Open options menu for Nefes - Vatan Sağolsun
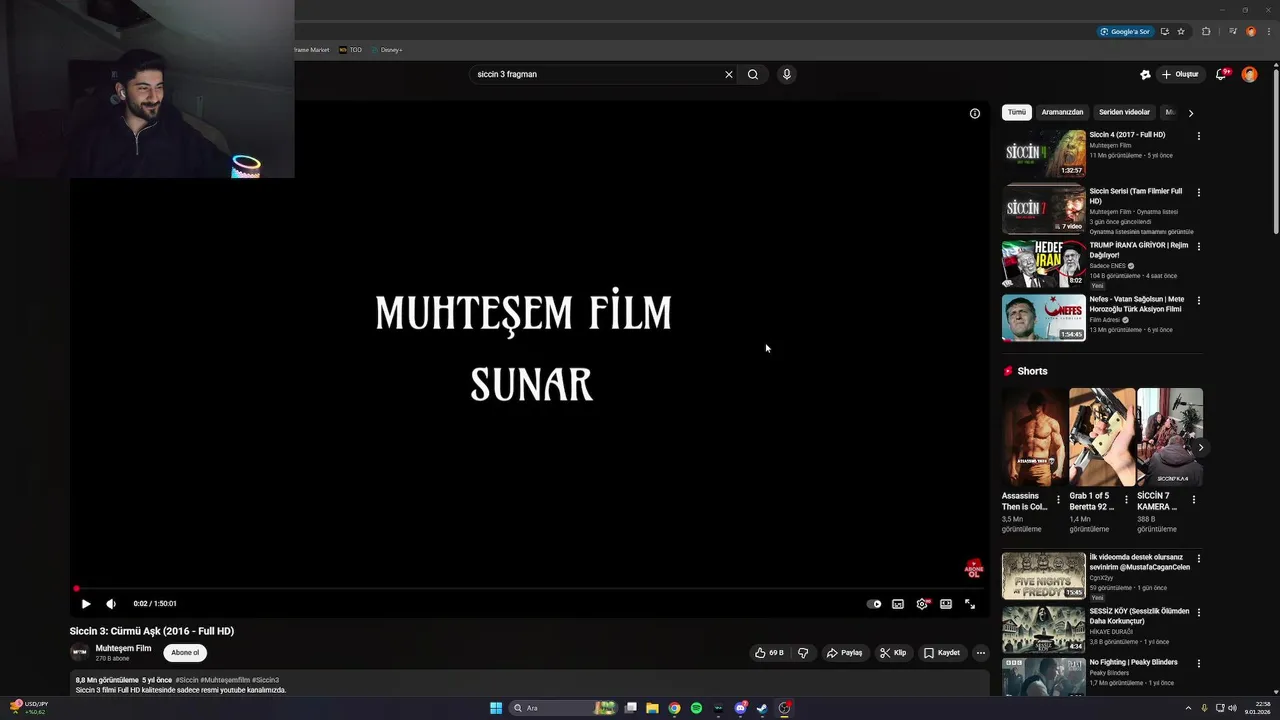1280x720 pixels. point(1199,300)
